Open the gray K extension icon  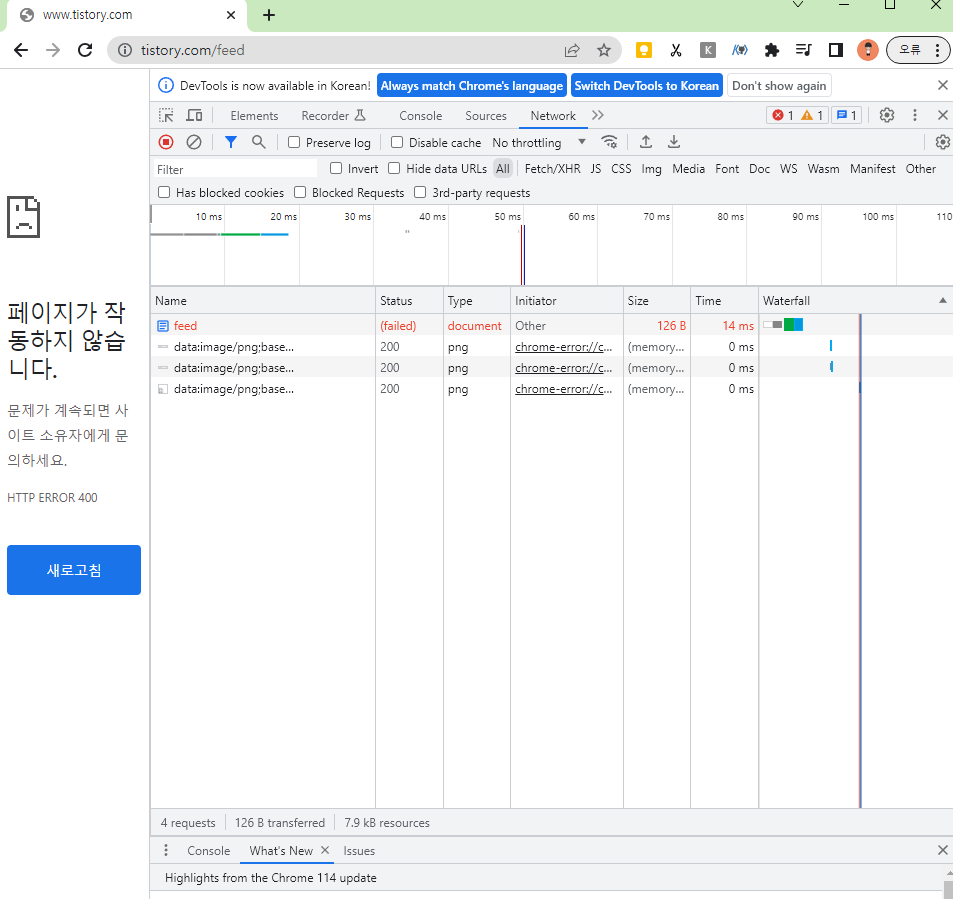pos(707,50)
